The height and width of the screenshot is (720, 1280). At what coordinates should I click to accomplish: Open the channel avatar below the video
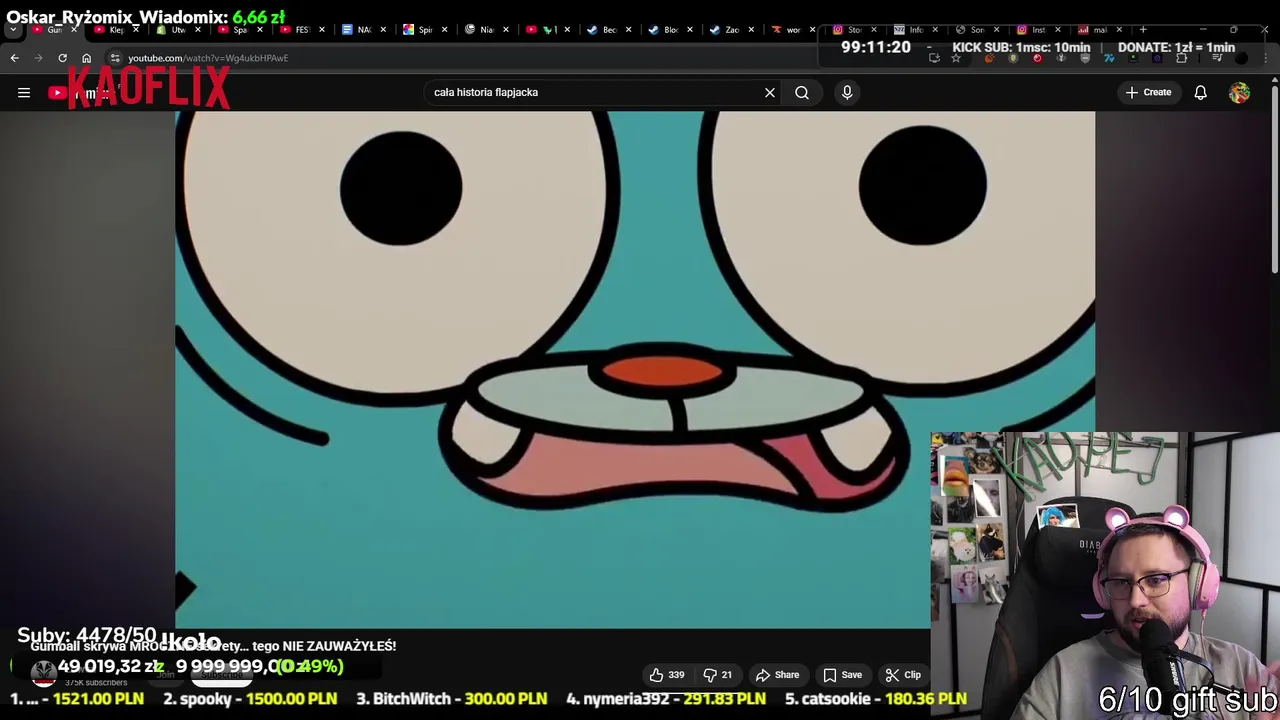(43, 674)
